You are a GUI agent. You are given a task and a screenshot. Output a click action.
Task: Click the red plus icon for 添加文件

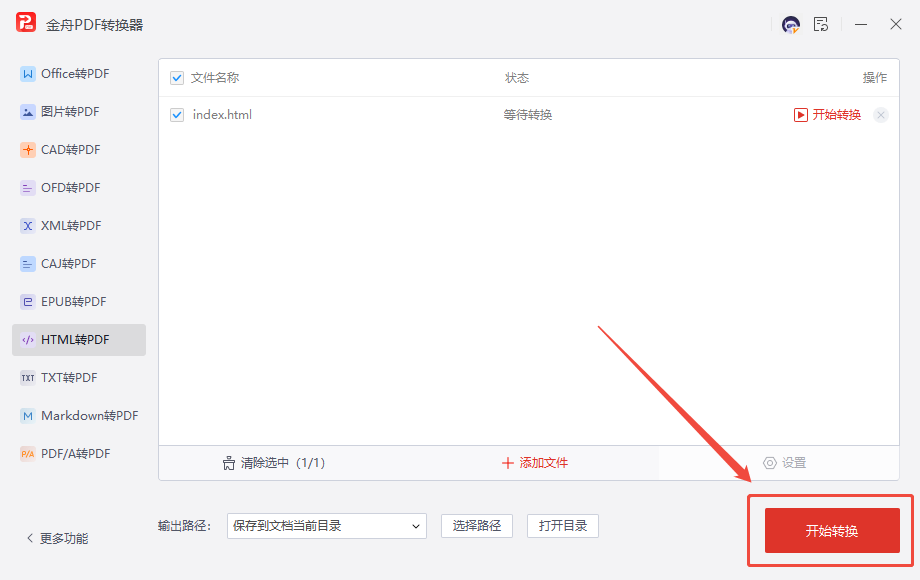(508, 463)
